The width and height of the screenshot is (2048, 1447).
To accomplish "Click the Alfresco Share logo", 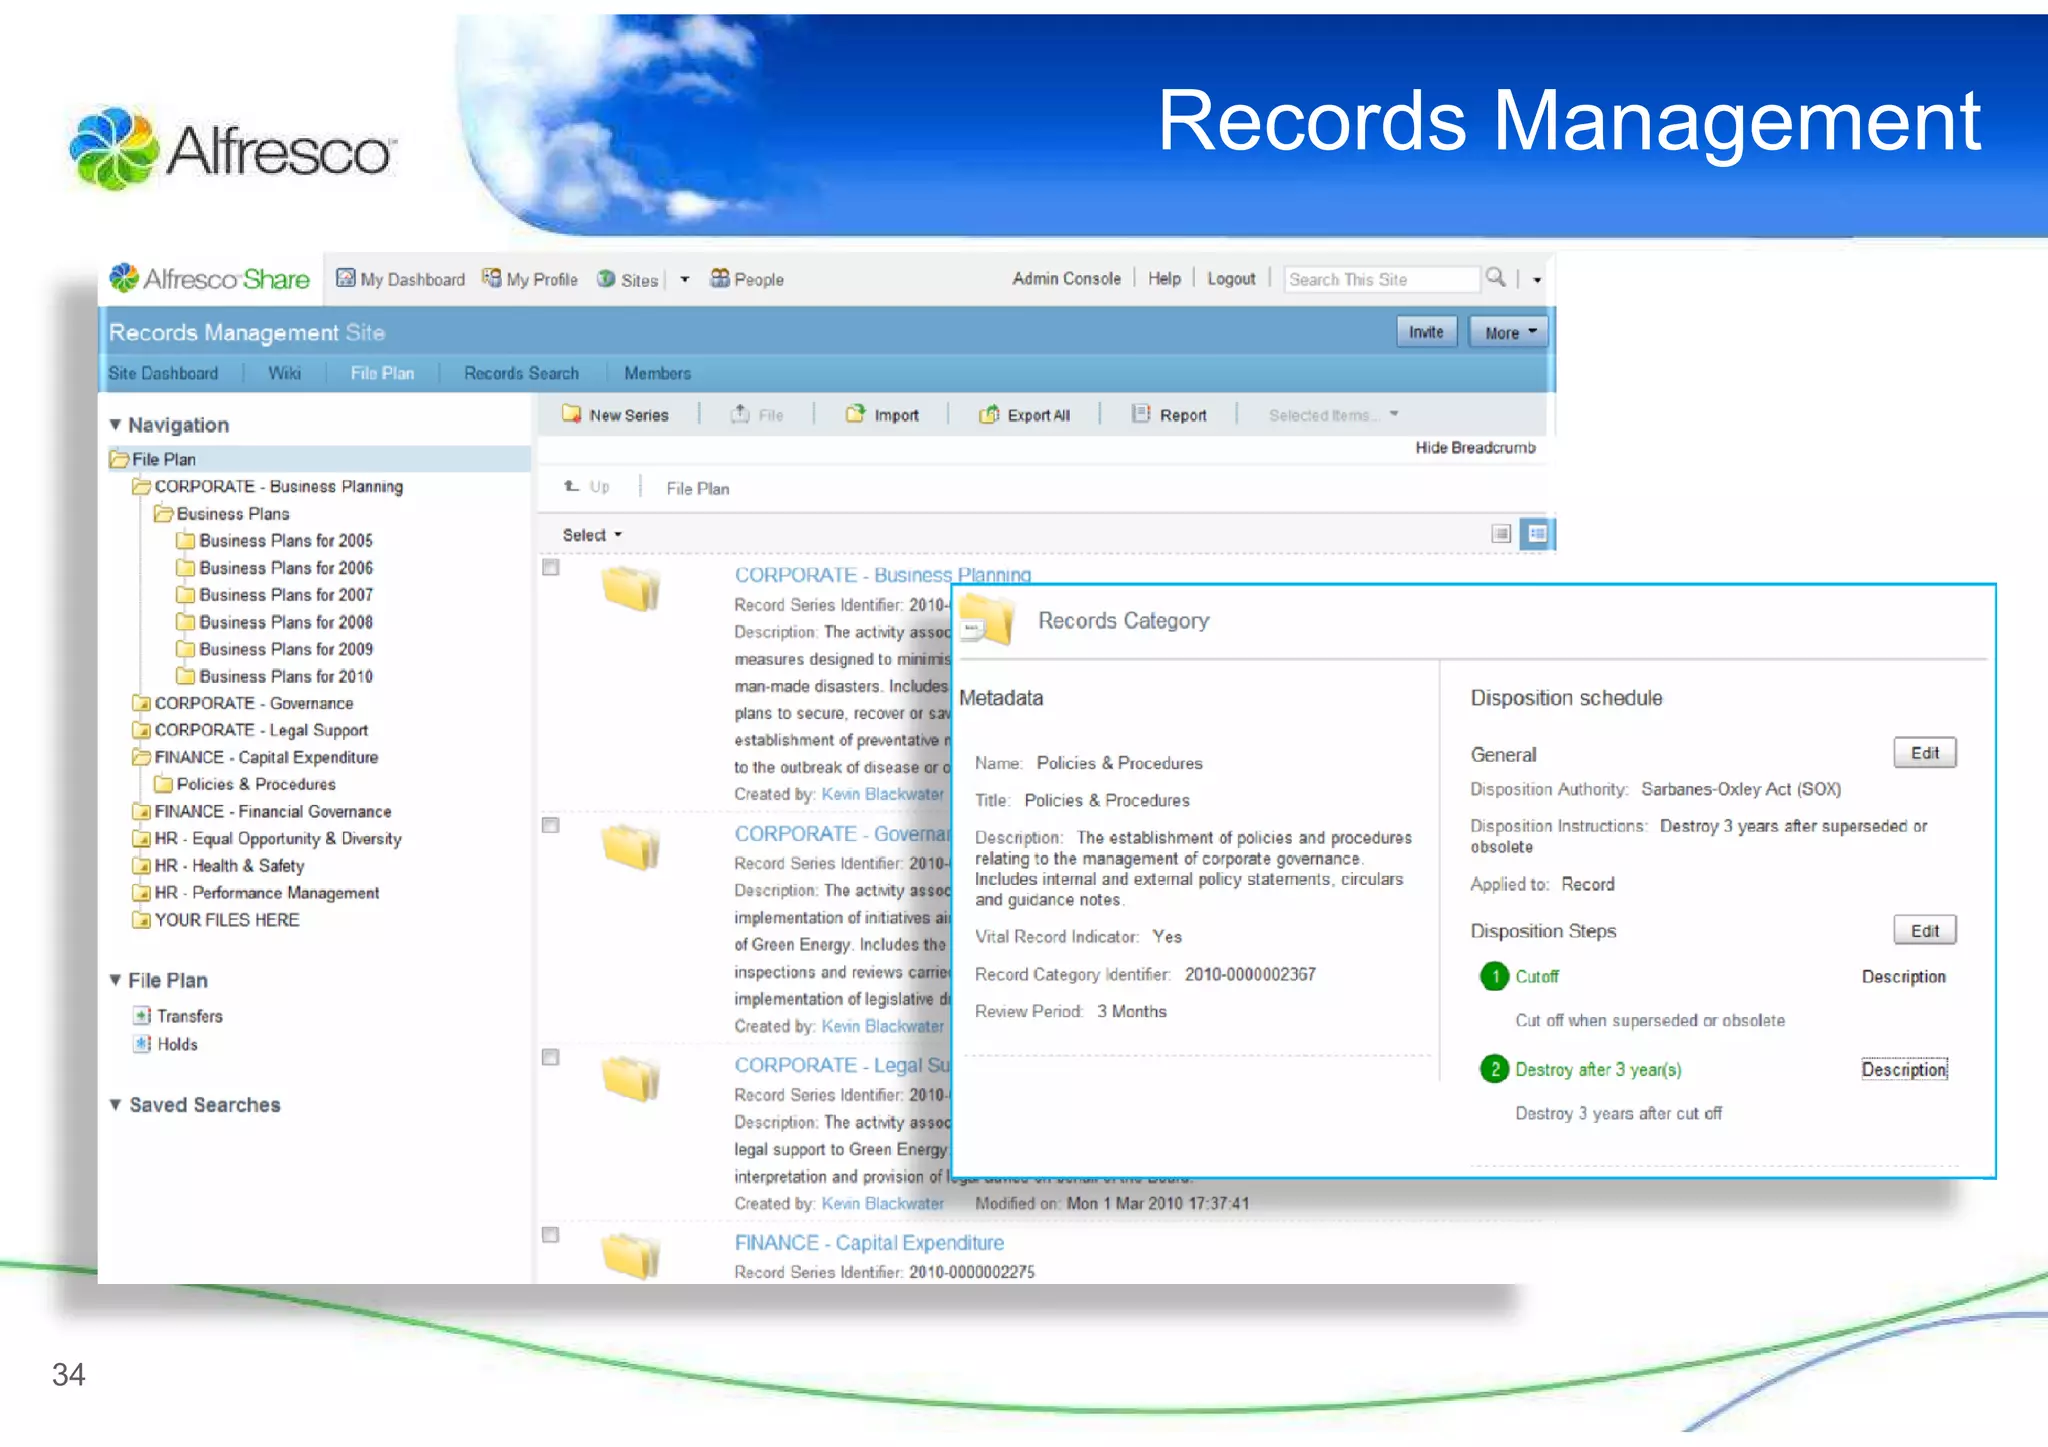I will (210, 279).
